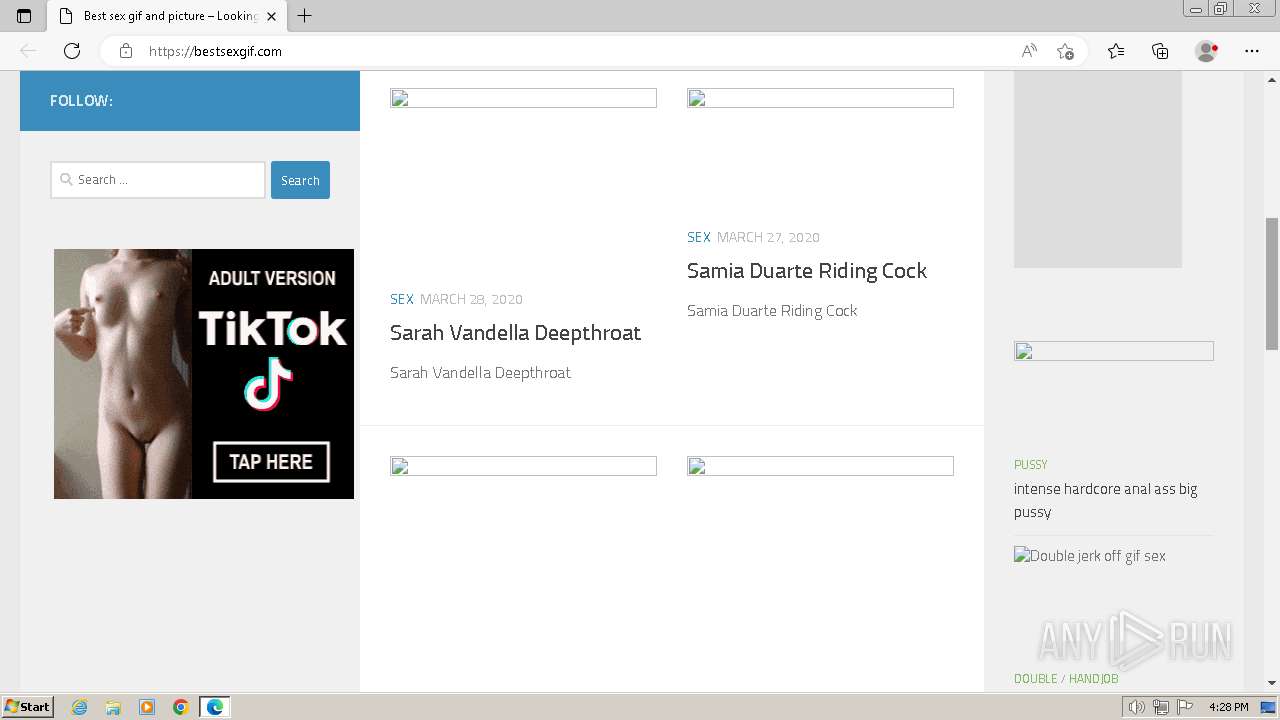Activate the Read aloud icon

tap(1029, 51)
